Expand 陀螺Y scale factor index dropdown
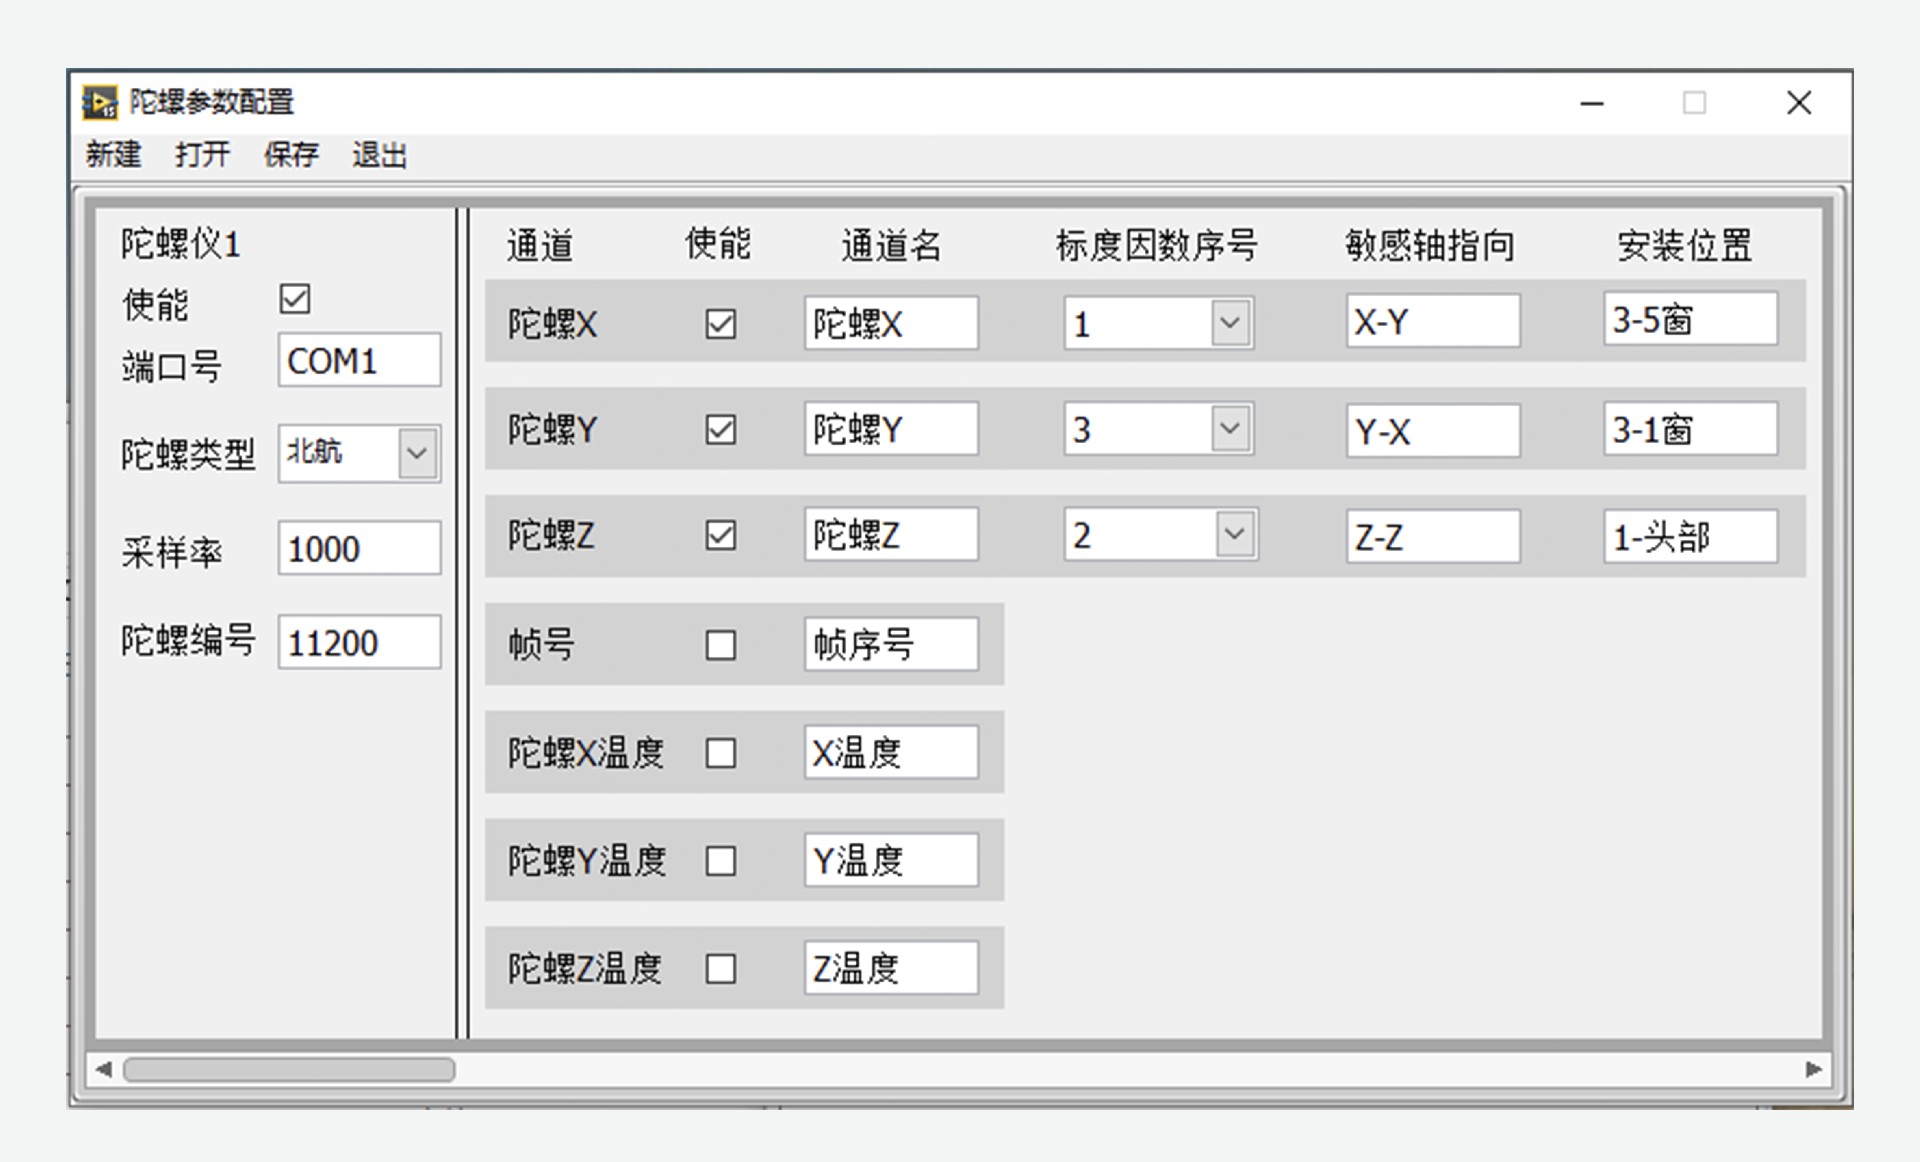This screenshot has width=1920, height=1162. pyautogui.click(x=1230, y=429)
